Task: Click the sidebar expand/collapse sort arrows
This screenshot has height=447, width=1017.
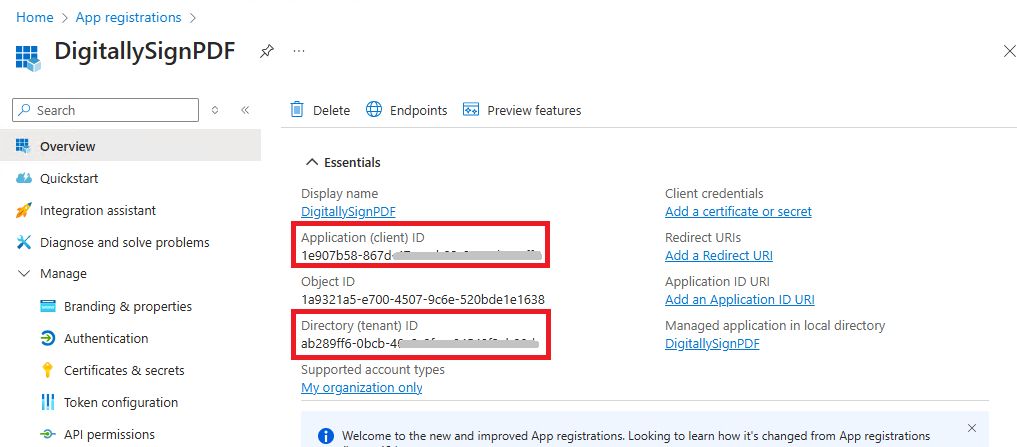Action: [215, 110]
